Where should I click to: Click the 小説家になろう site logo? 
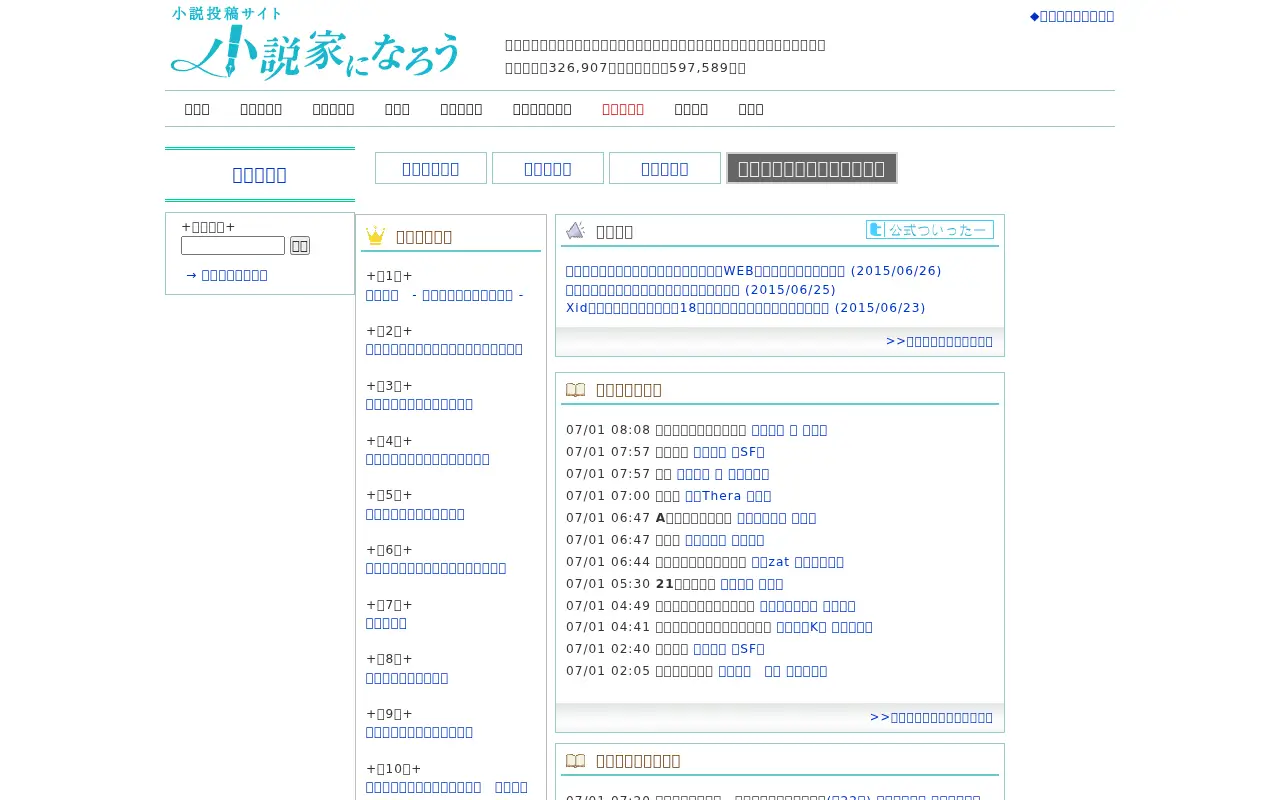point(315,44)
